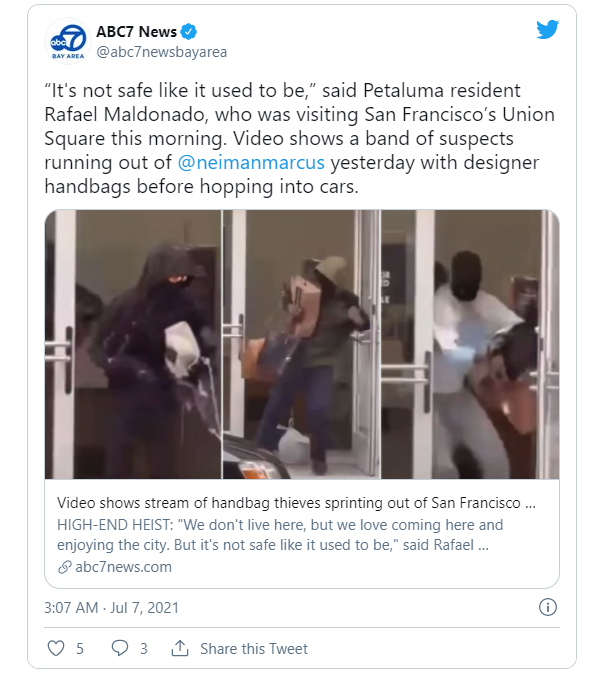Like the tweet with heart icon
This screenshot has width=606, height=680.
pos(56,648)
